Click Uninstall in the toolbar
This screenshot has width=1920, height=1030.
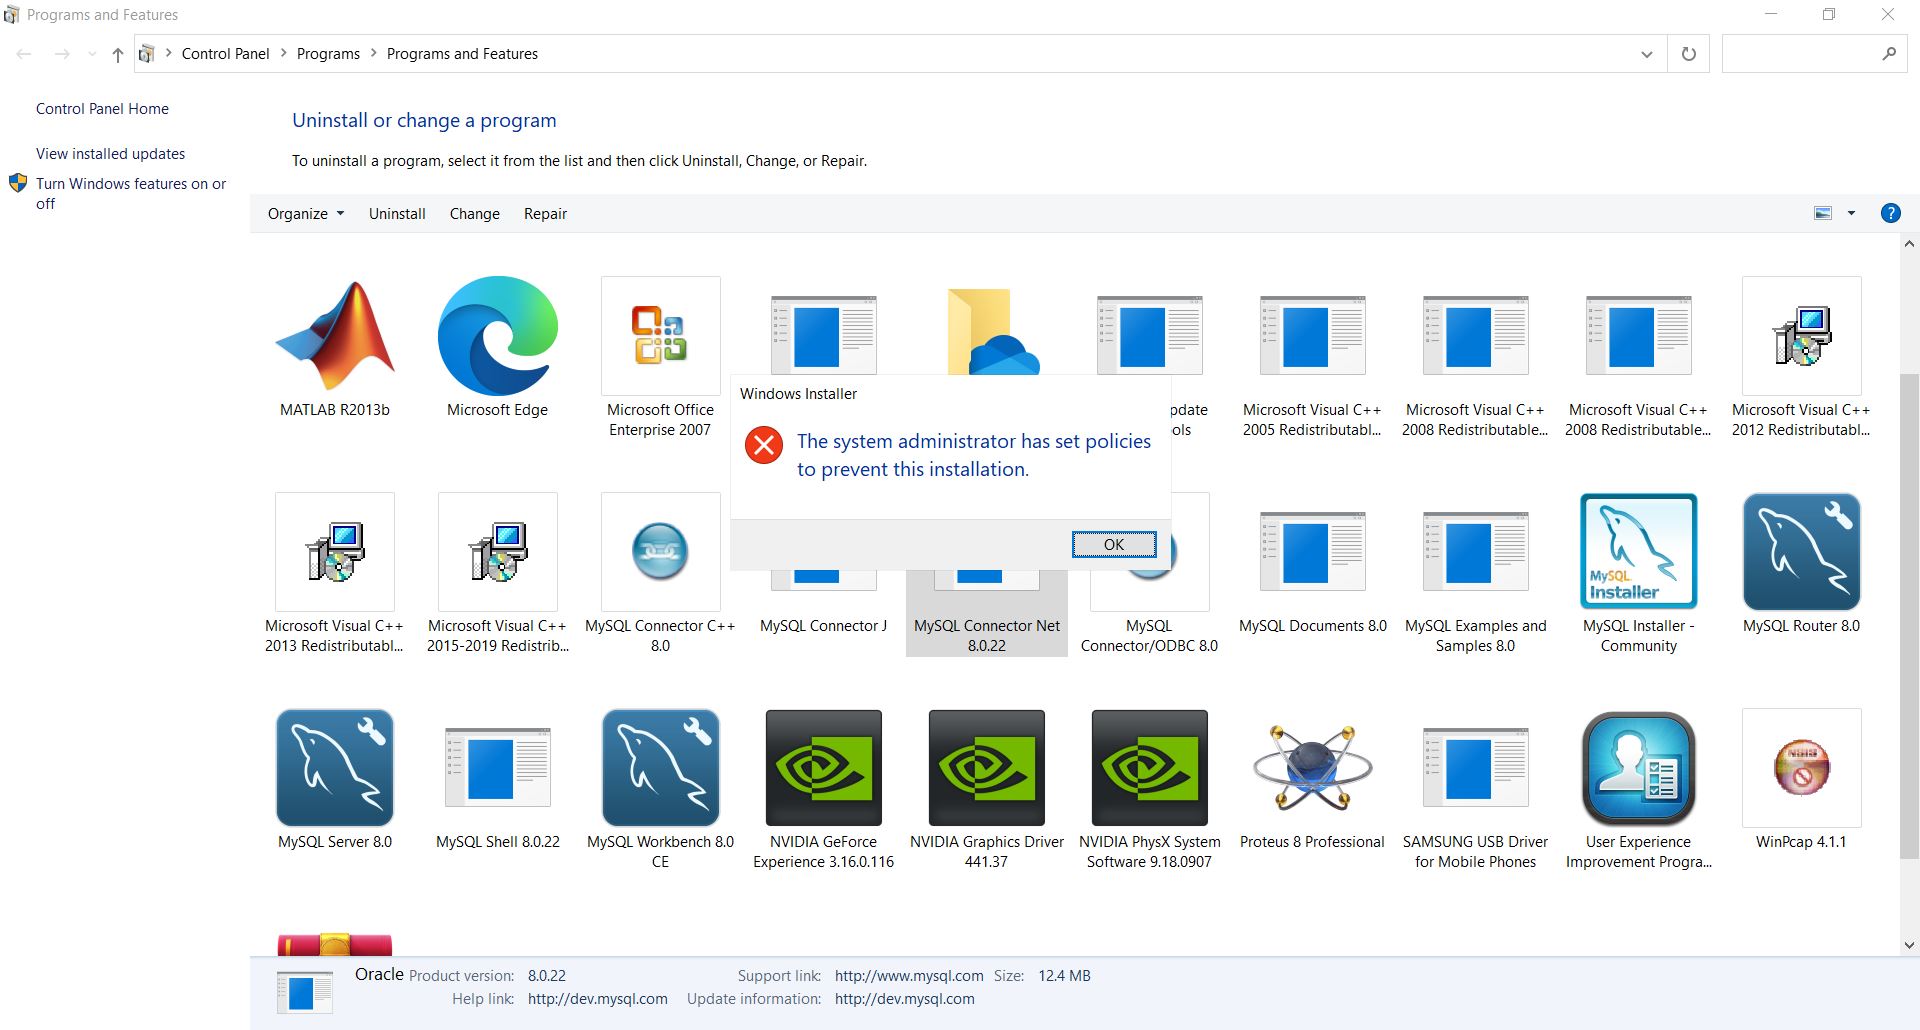click(x=397, y=214)
